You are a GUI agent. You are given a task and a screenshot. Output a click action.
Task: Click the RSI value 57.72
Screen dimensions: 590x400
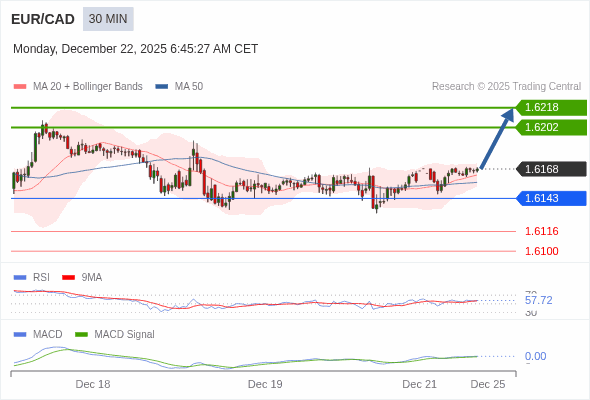[538, 300]
